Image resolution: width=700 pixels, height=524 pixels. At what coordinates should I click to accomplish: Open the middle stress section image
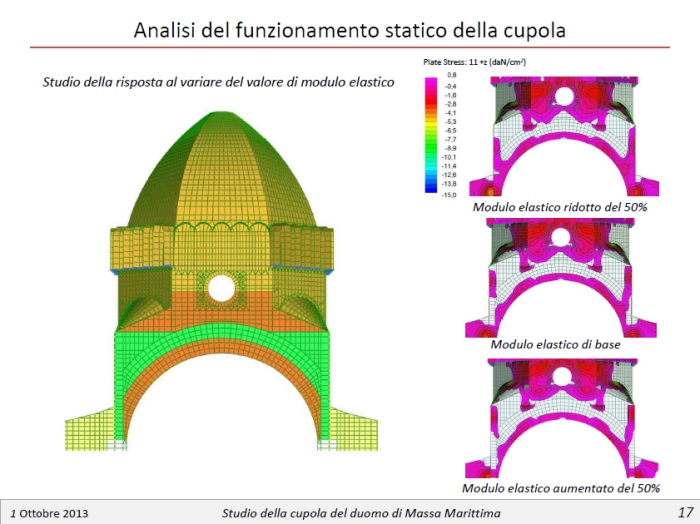point(563,276)
